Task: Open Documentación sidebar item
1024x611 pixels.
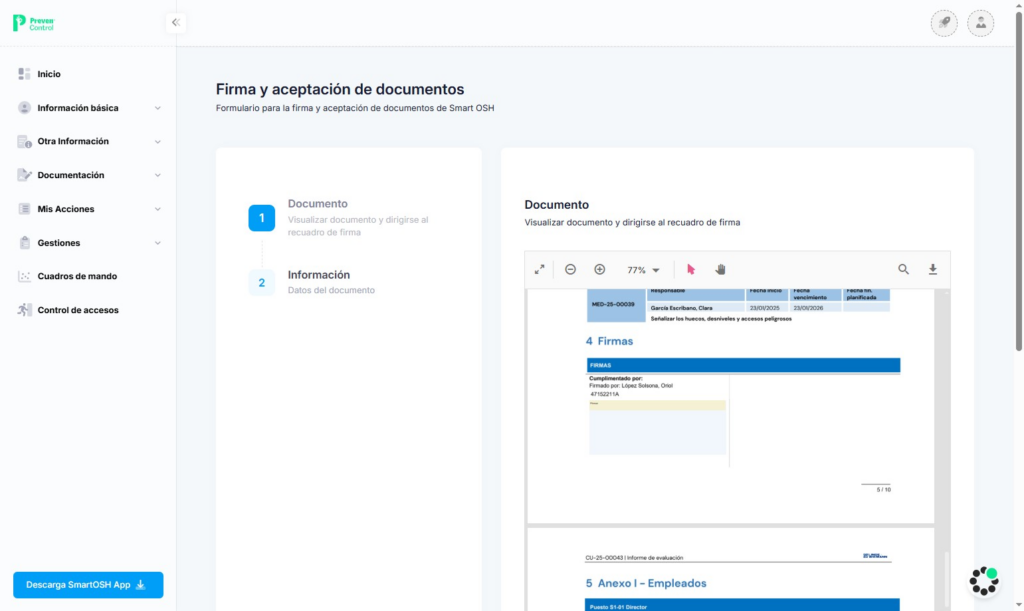Action: point(71,175)
